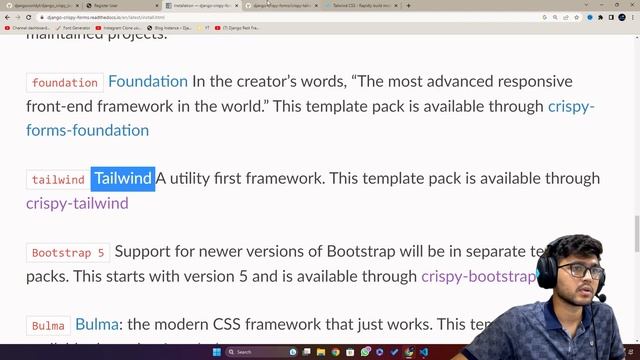Switch to the fourth crispy-forms GitHub tab
The width and height of the screenshot is (640, 360).
[282, 6]
